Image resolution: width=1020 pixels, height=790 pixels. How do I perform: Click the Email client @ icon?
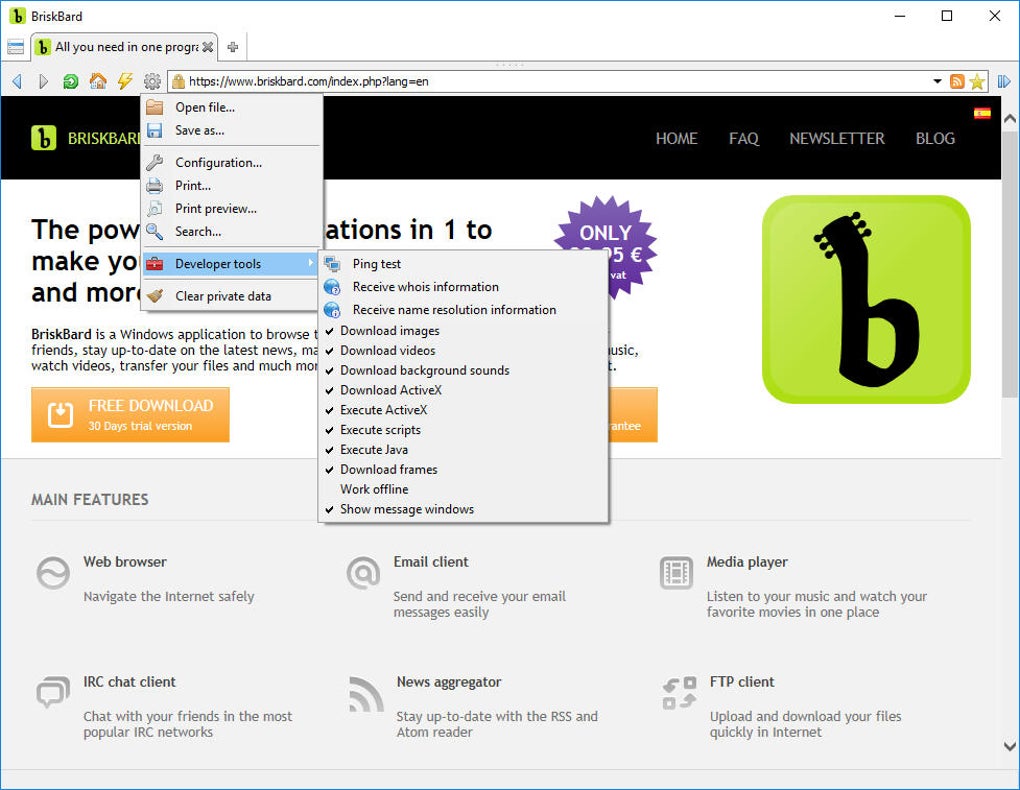(x=363, y=573)
